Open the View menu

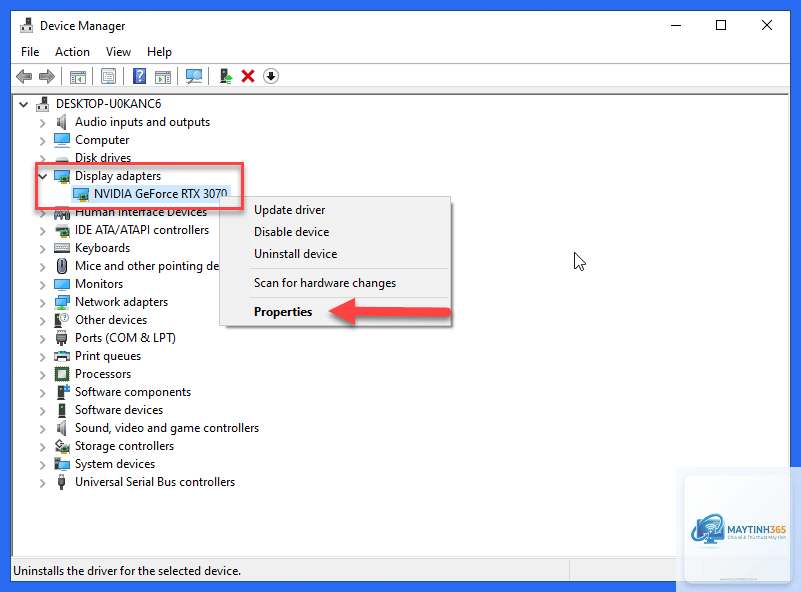pos(118,52)
